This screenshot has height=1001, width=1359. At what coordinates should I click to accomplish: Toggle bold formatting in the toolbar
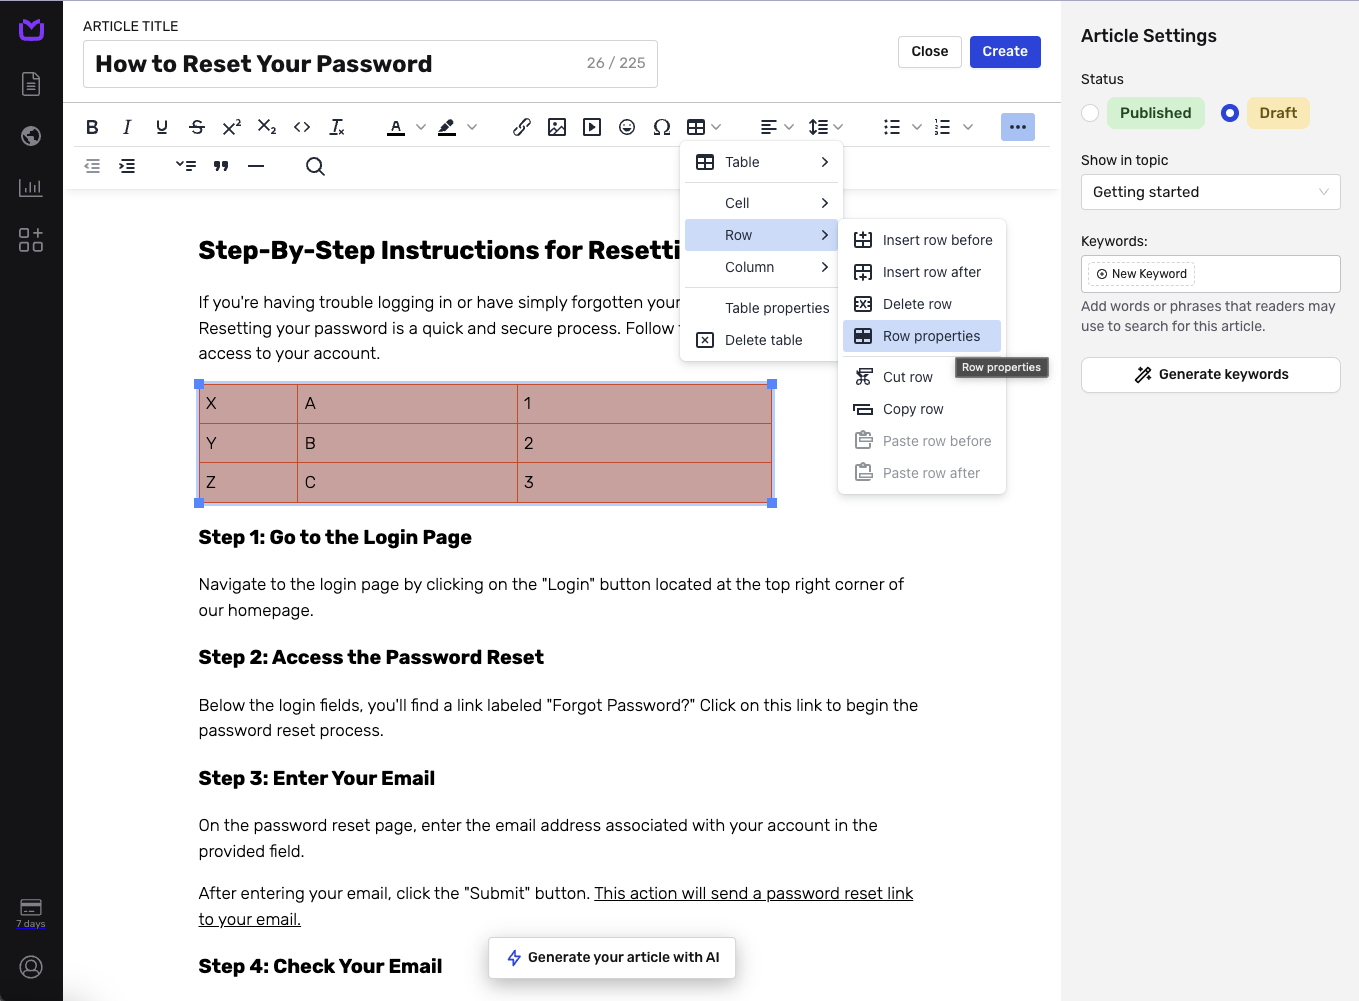pos(92,127)
